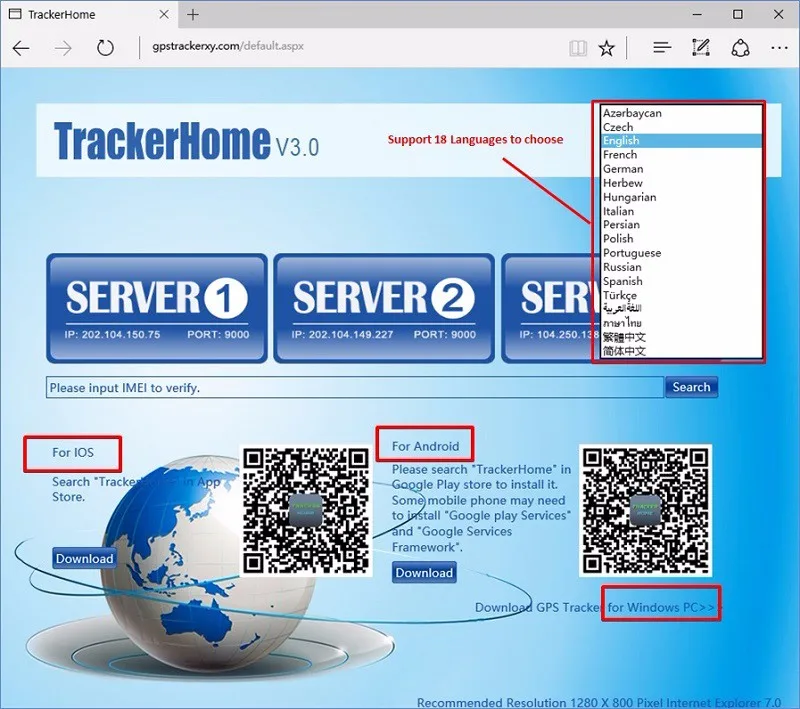Viewport: 800px width, 709px height.
Task: Click the Search button
Action: 691,387
